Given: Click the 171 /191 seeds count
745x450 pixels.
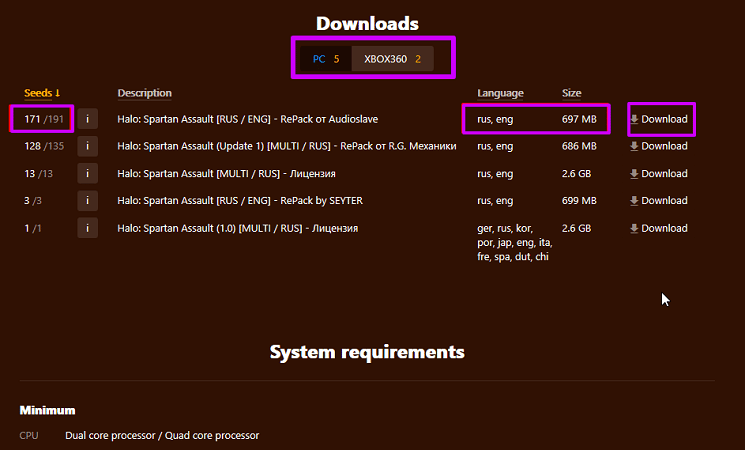Looking at the screenshot, I should pyautogui.click(x=44, y=119).
